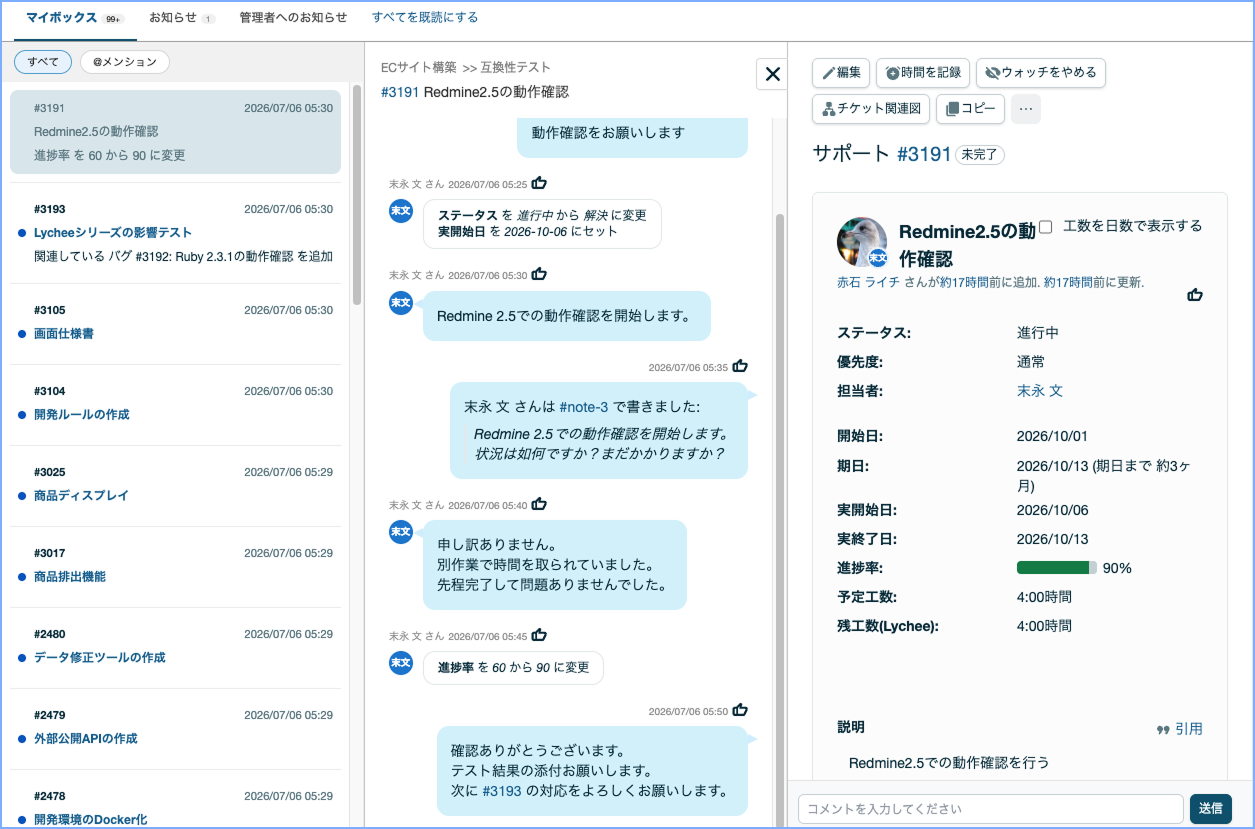Image resolution: width=1255 pixels, height=829 pixels.
Task: Click 末文 avatar beside 05:25 entry
Action: click(400, 210)
